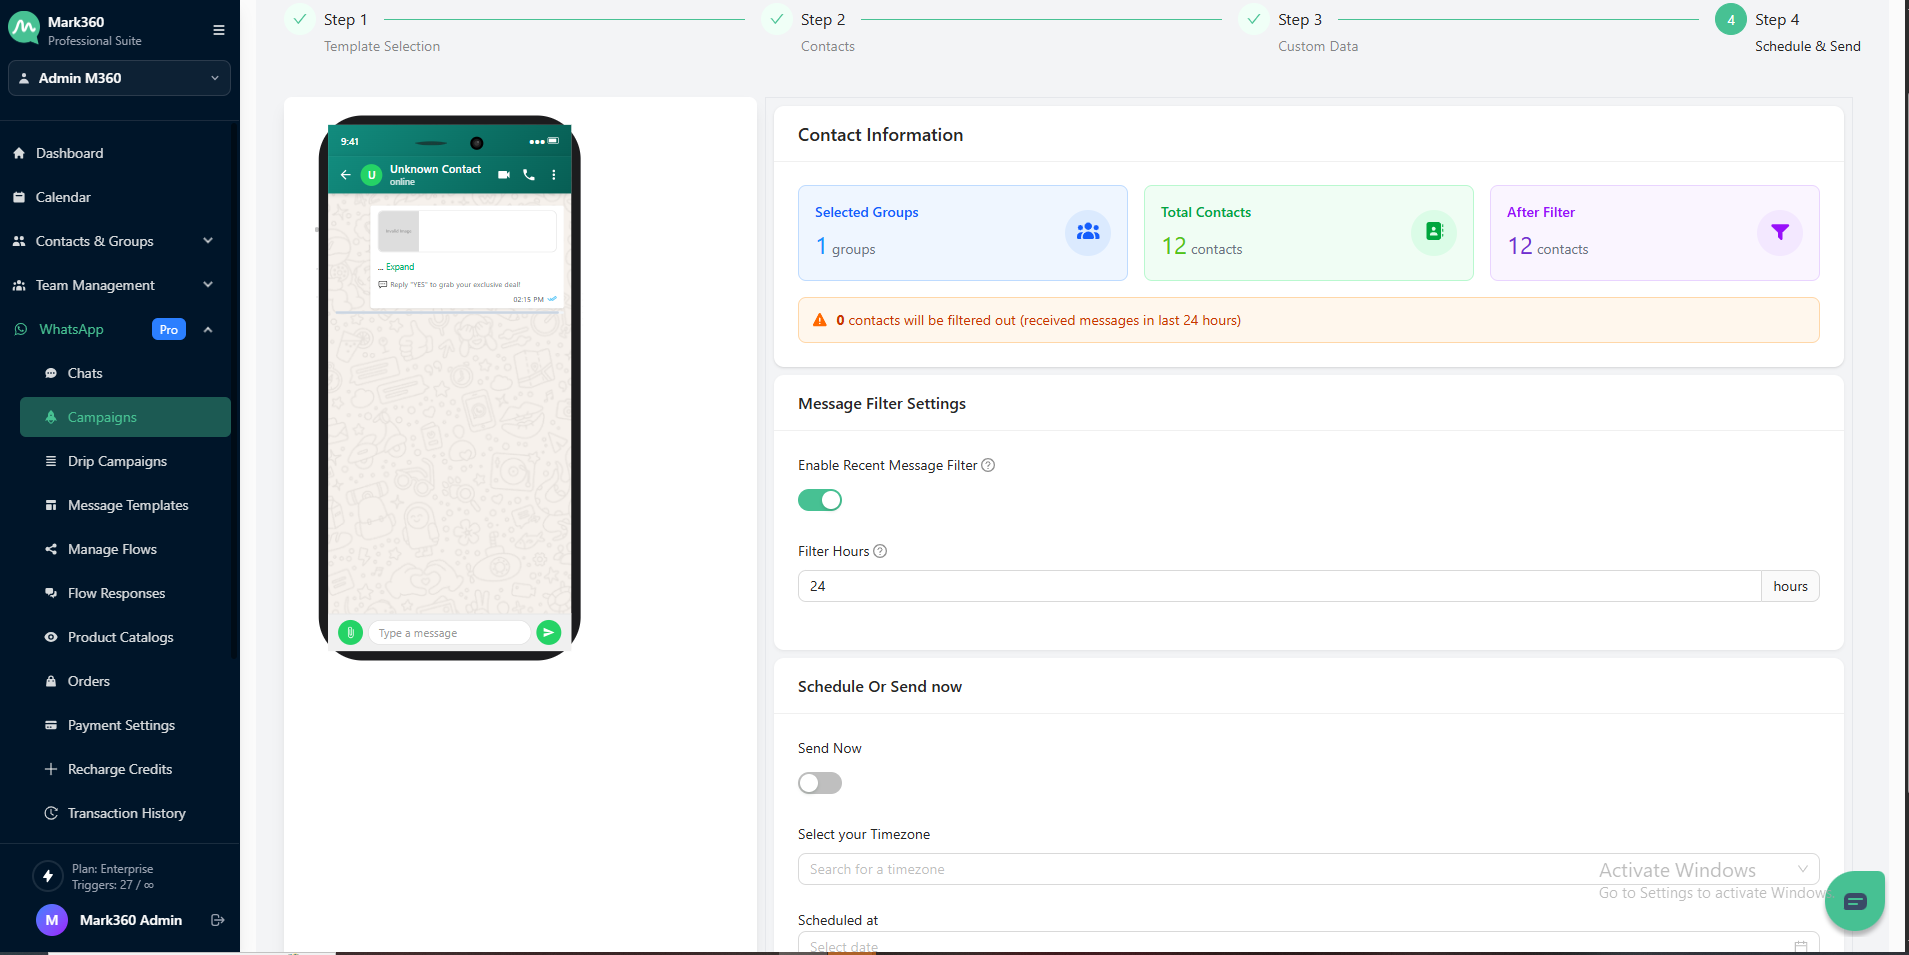Click the Selected Groups people icon
Screen dimensions: 1909x955
[1087, 232]
